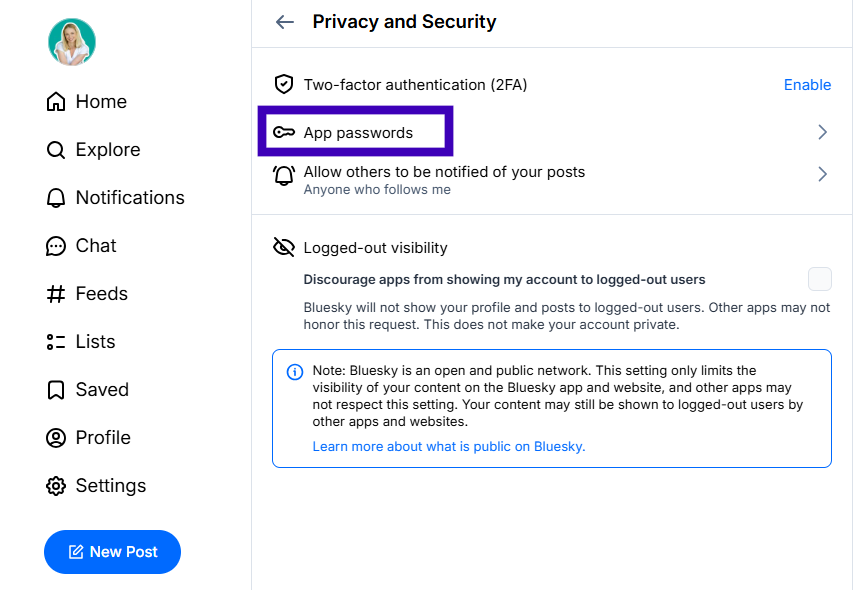Click the Settings gear icon
This screenshot has width=862, height=590.
coord(55,485)
